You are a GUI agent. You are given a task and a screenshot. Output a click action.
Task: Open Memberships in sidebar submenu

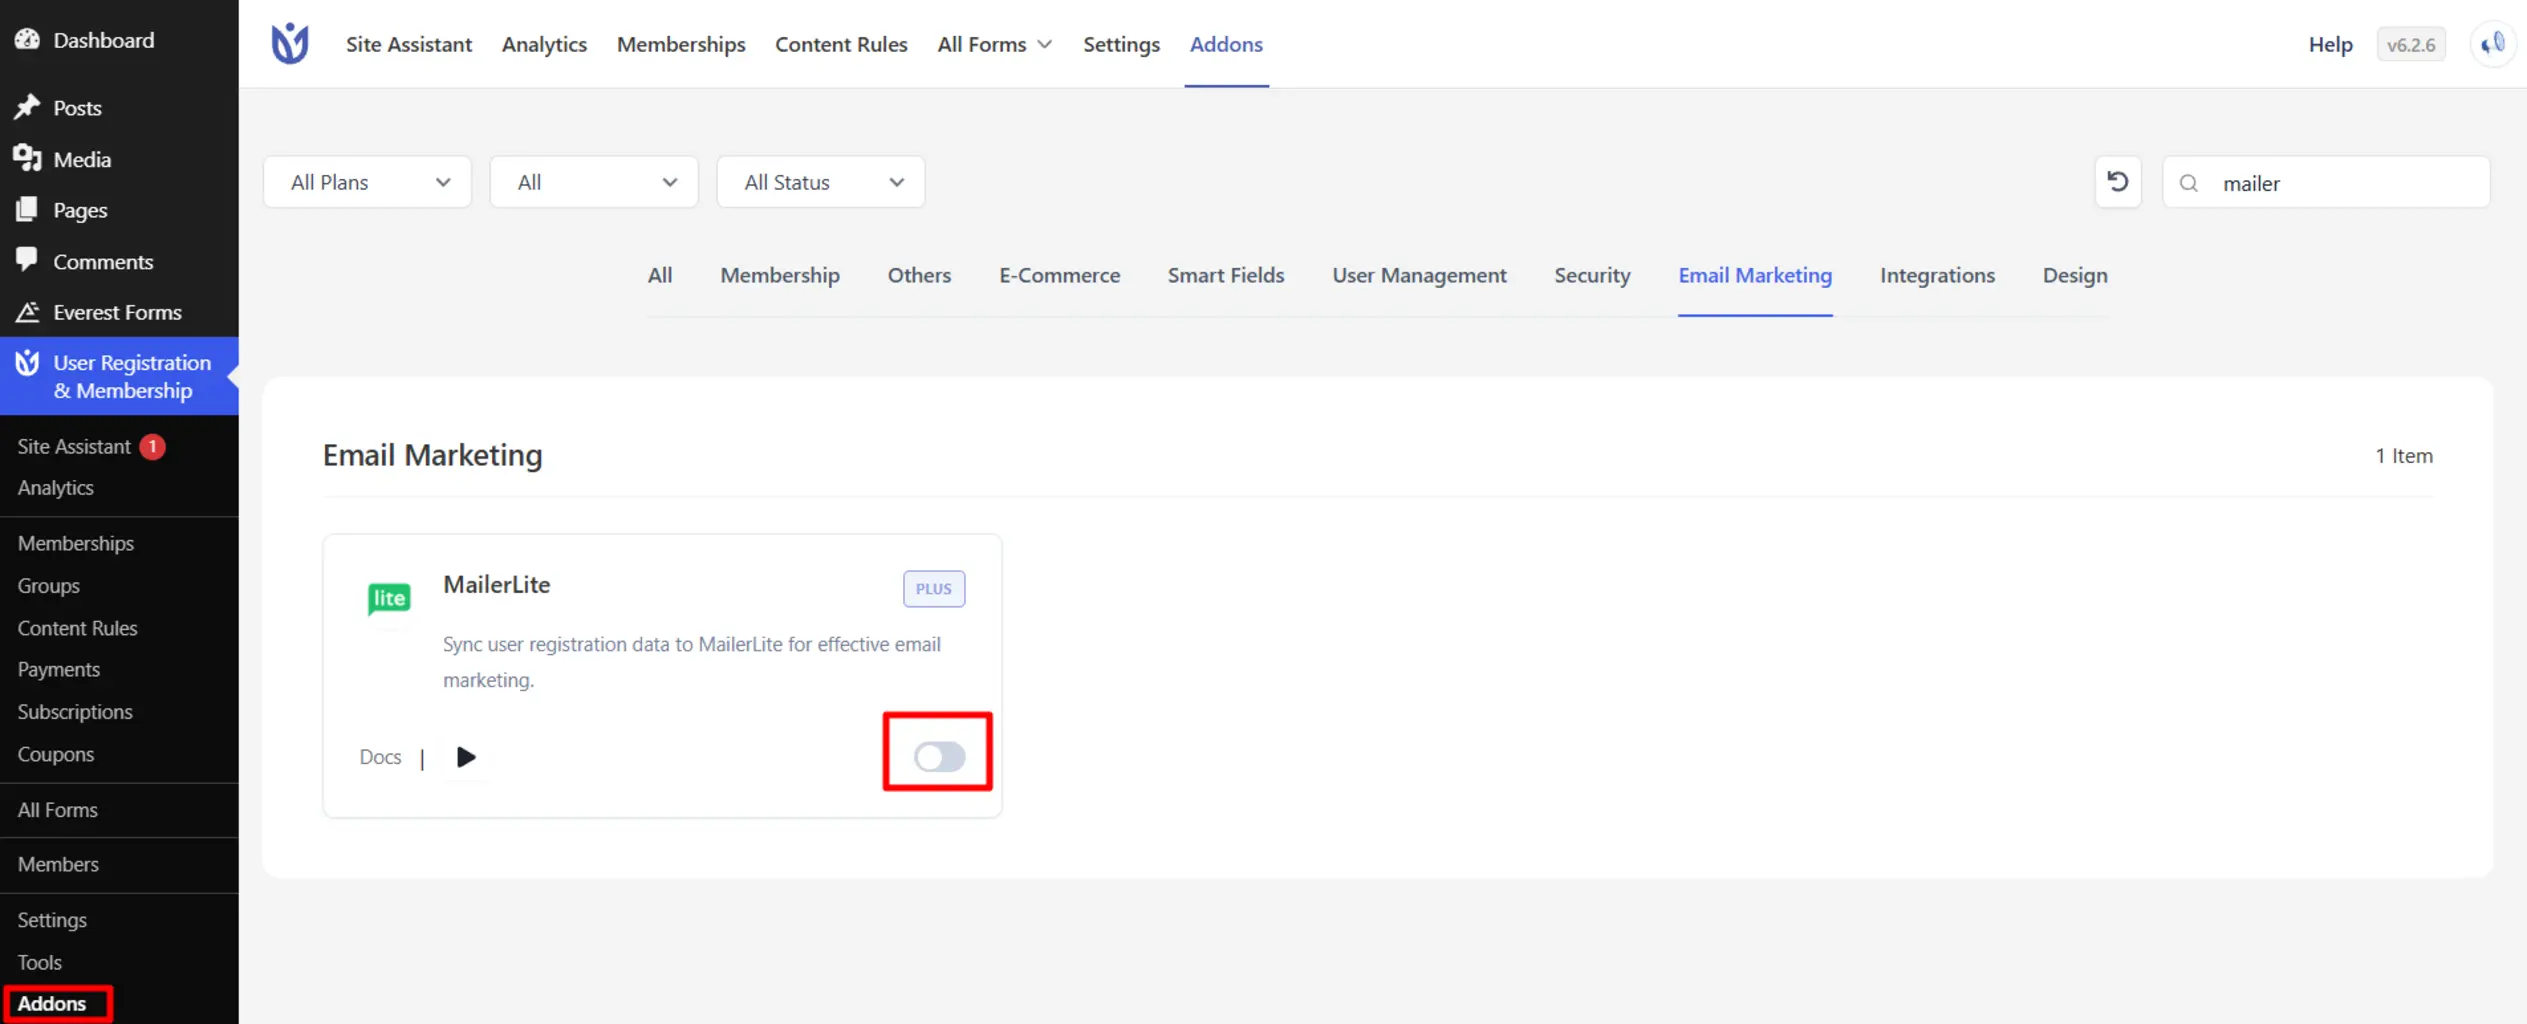pos(75,543)
